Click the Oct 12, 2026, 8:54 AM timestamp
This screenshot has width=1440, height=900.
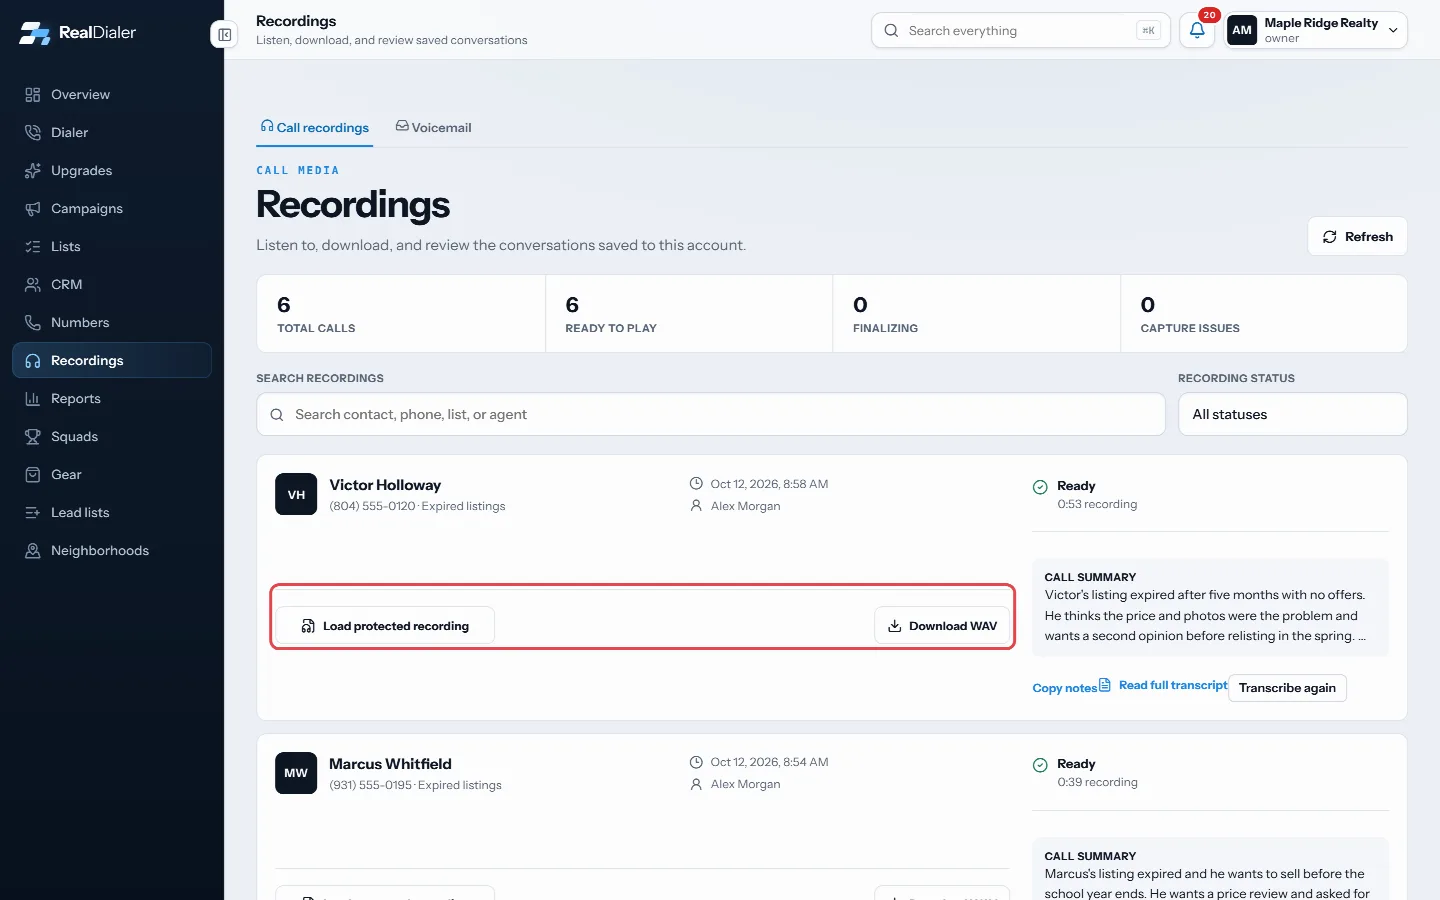769,762
